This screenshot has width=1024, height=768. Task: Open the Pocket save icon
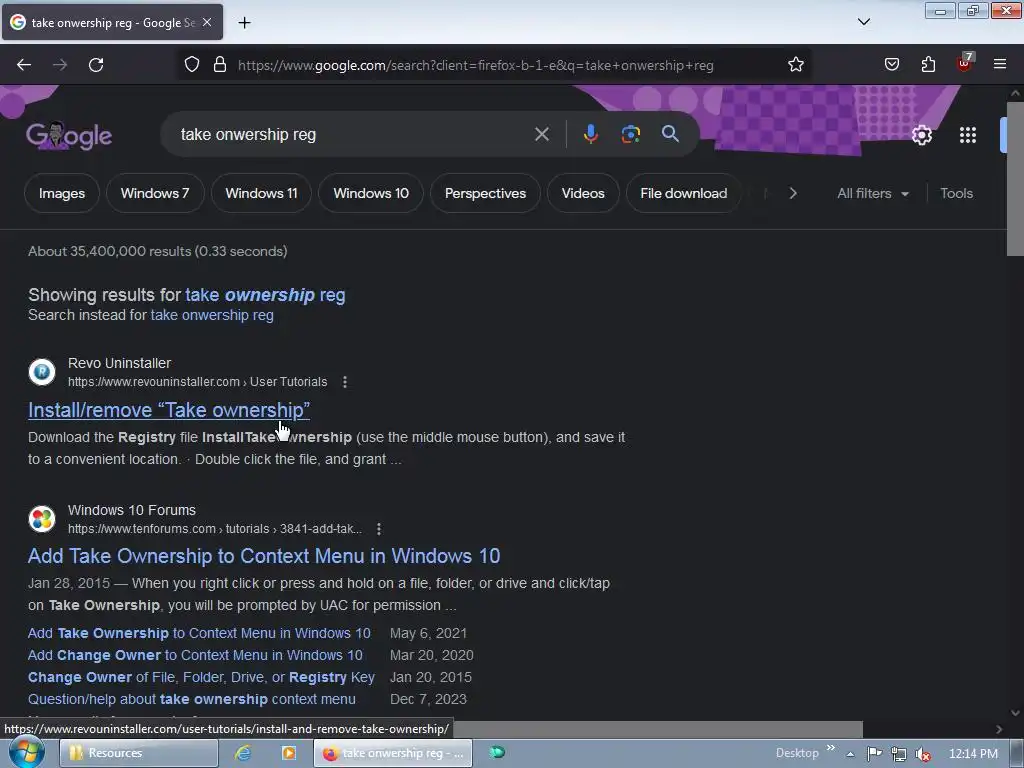[891, 65]
